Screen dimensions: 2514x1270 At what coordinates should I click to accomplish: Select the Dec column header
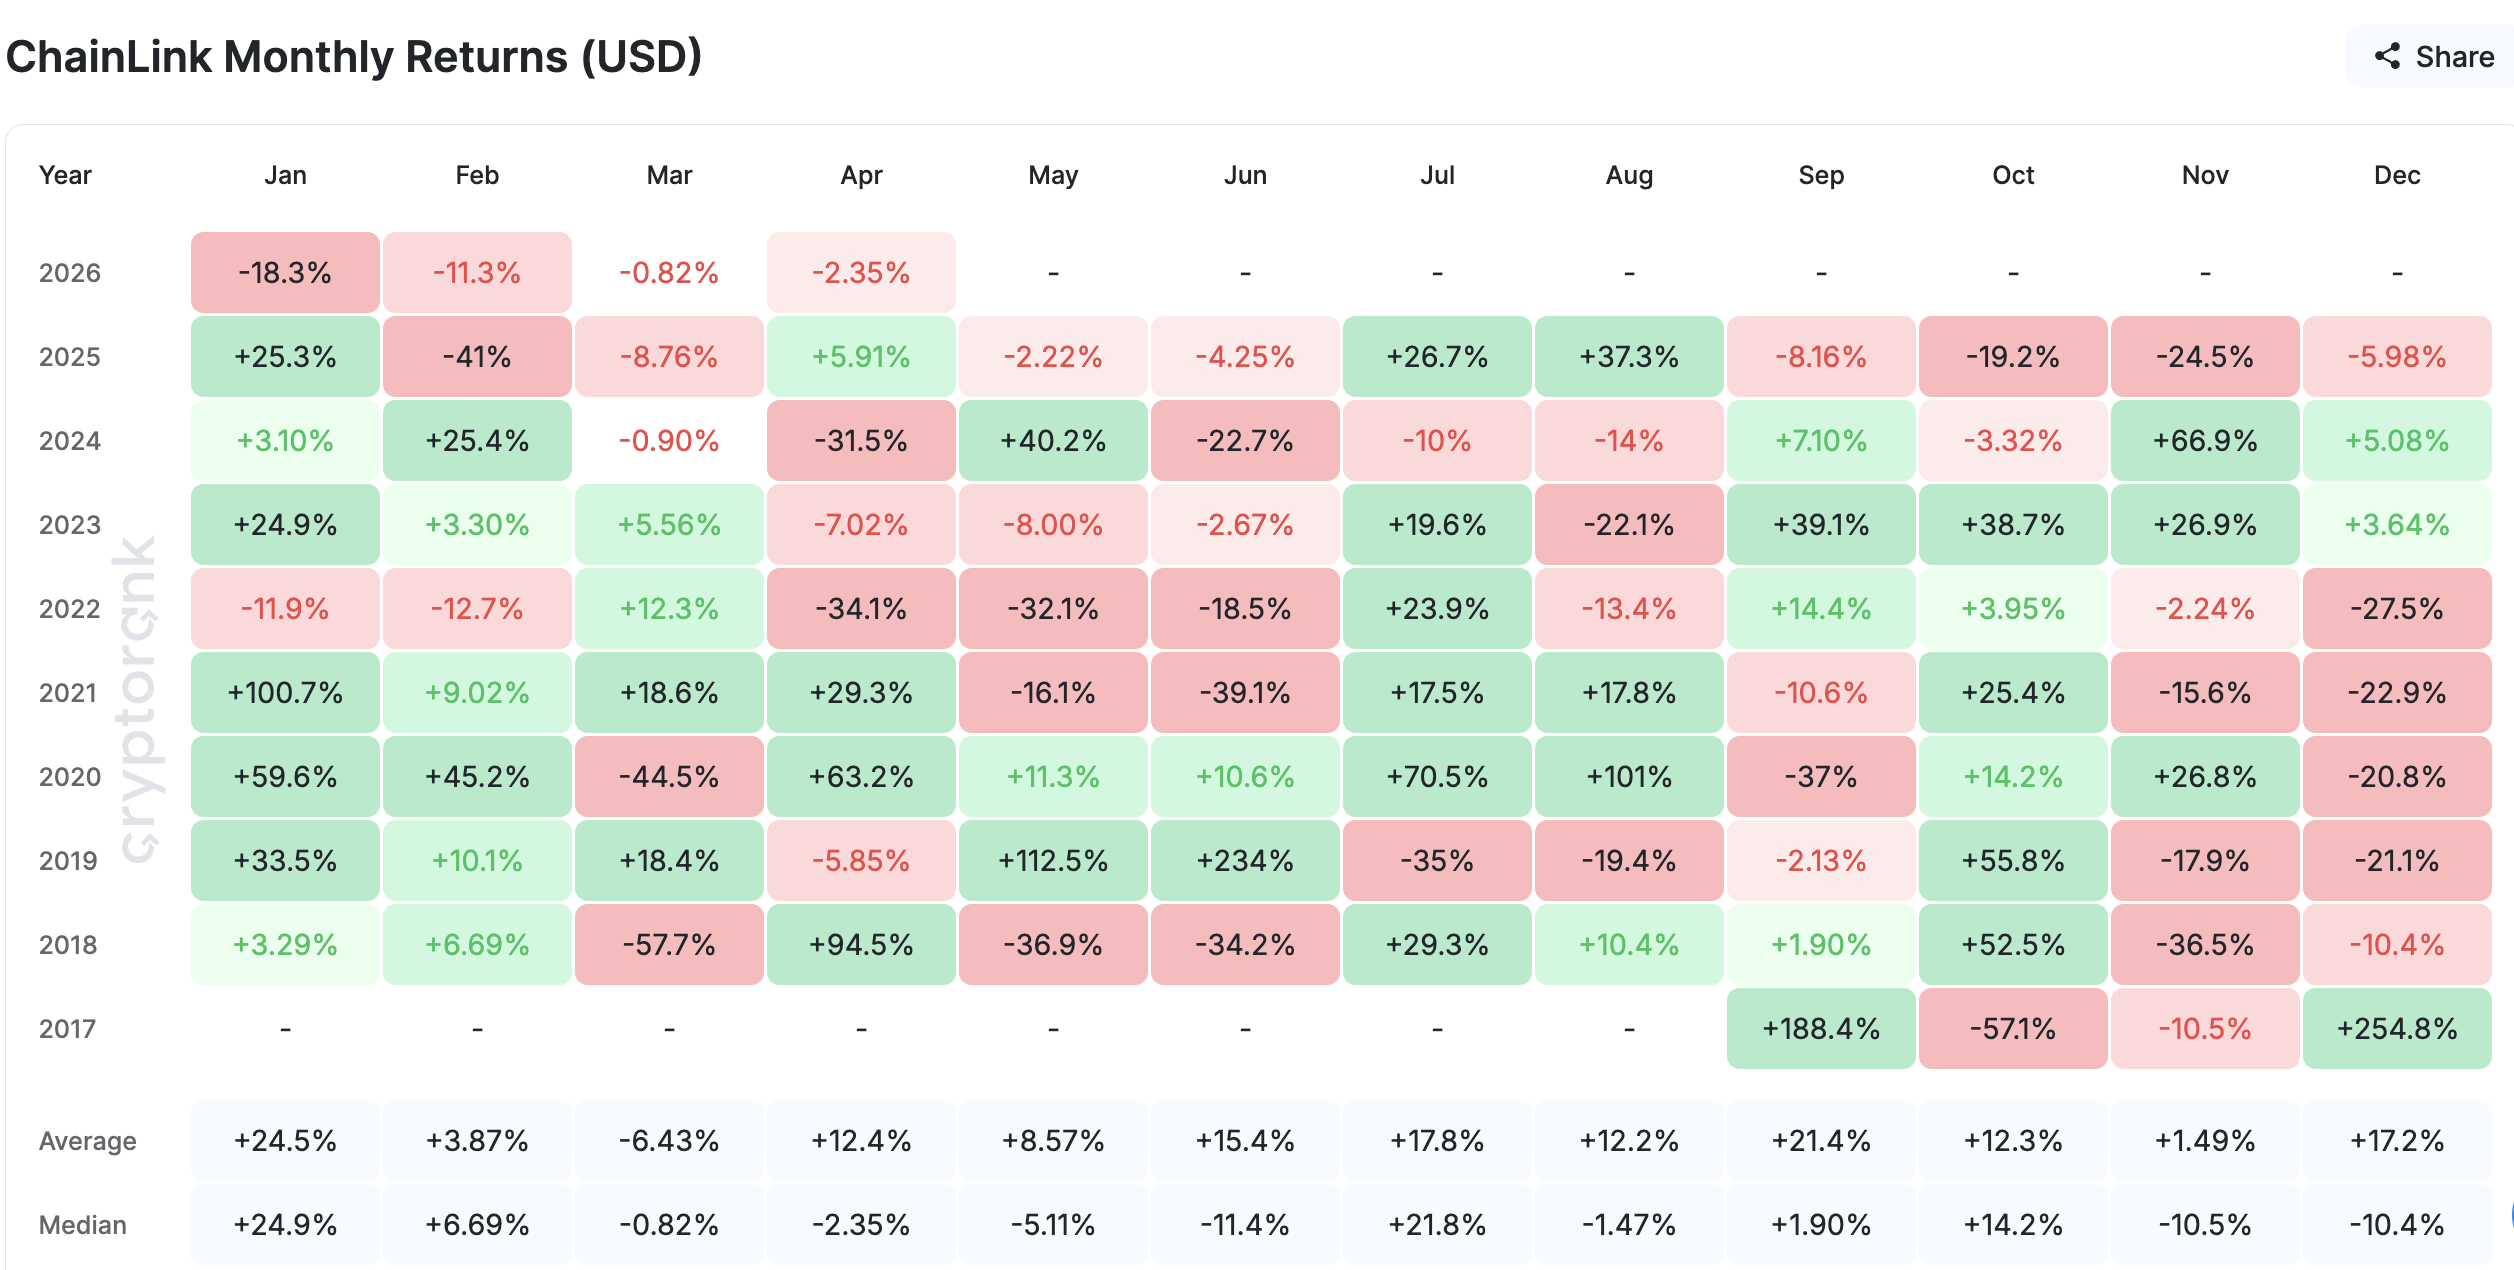click(2397, 175)
